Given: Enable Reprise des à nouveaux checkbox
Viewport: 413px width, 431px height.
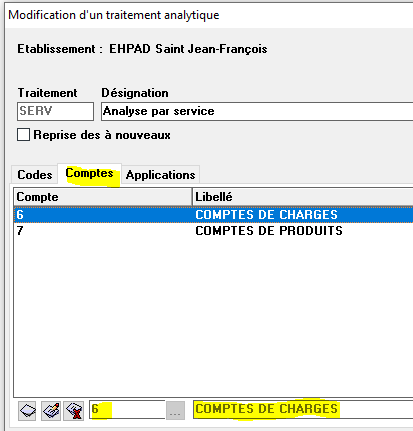Looking at the screenshot, I should (x=23, y=135).
